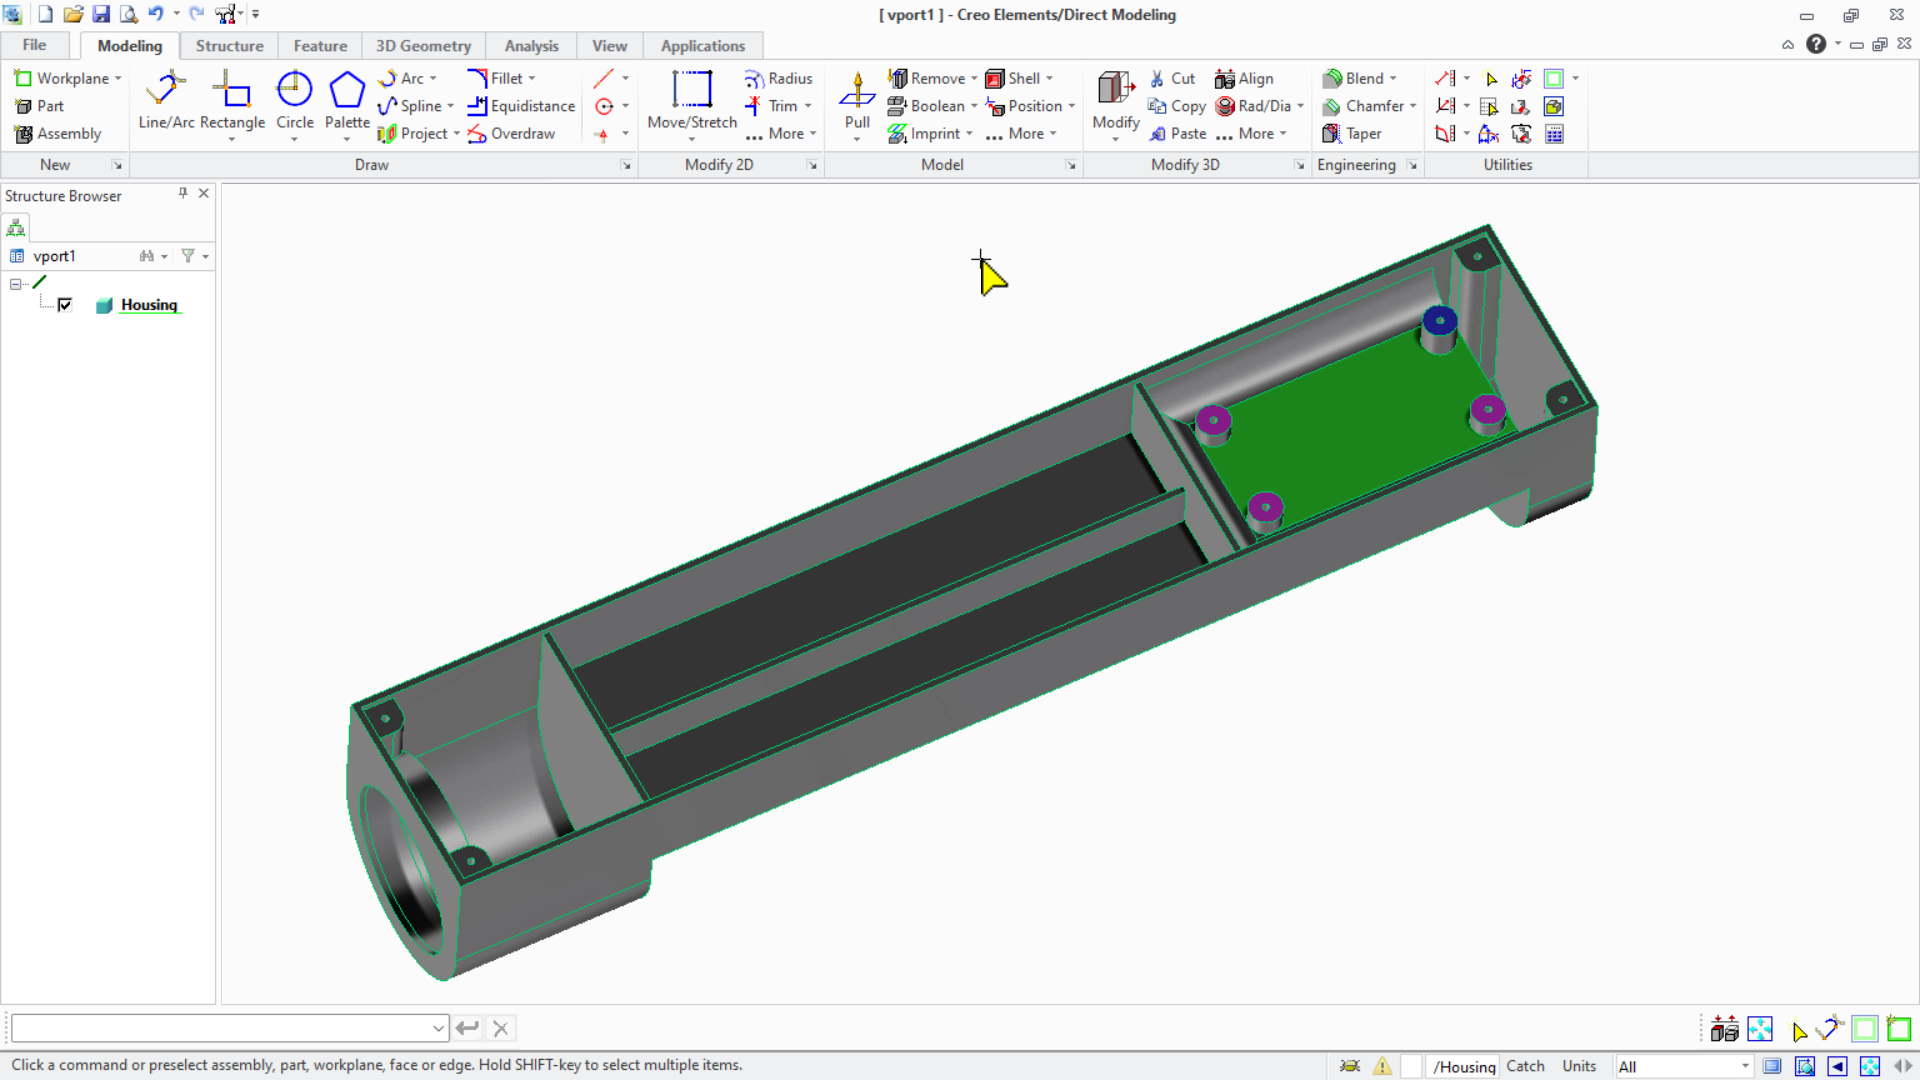This screenshot has width=1920, height=1080.
Task: Click the Catch status bar button
Action: (x=1525, y=1066)
